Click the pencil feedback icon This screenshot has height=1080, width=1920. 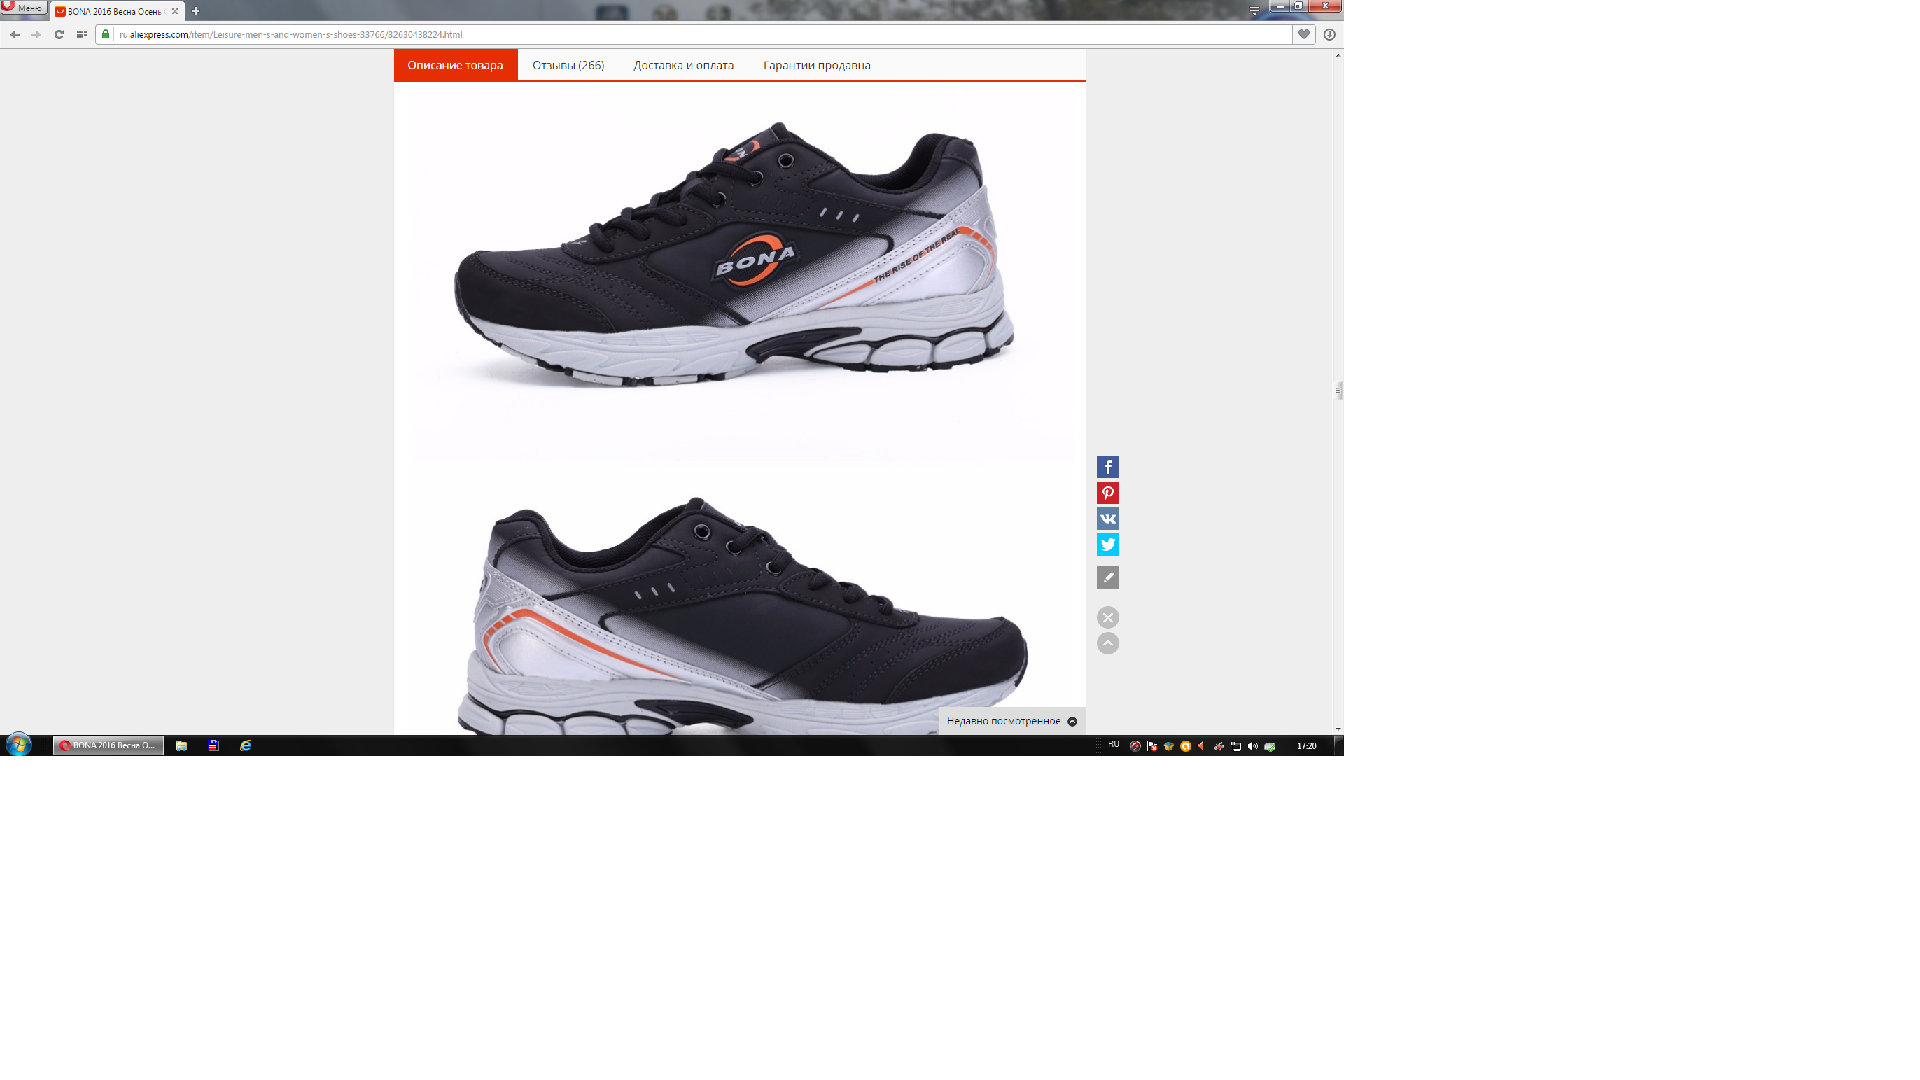pos(1107,578)
